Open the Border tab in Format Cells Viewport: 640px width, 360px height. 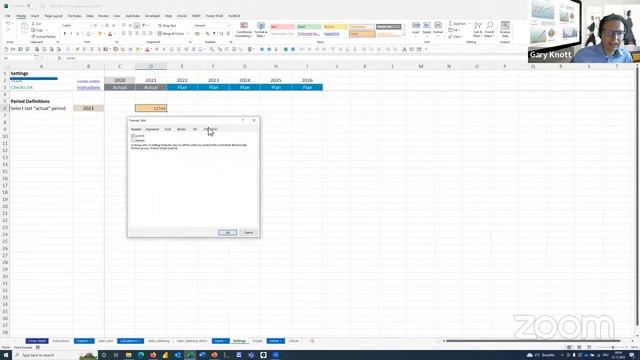click(x=181, y=129)
